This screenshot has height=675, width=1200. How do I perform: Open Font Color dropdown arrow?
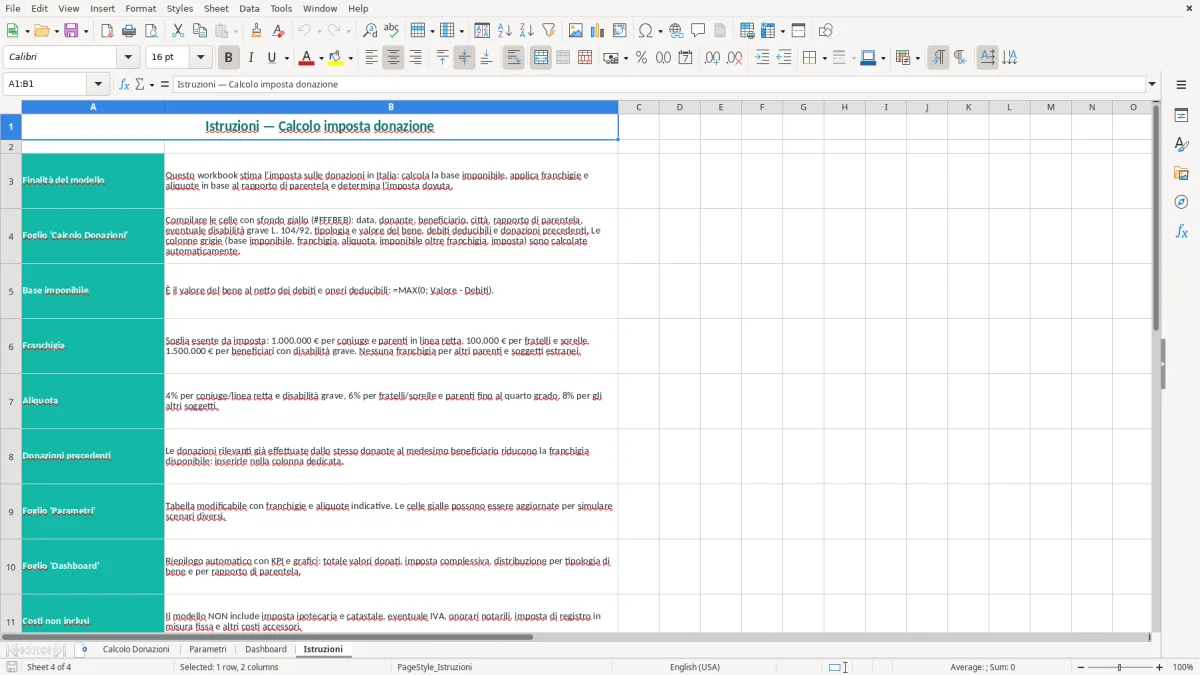coord(321,58)
